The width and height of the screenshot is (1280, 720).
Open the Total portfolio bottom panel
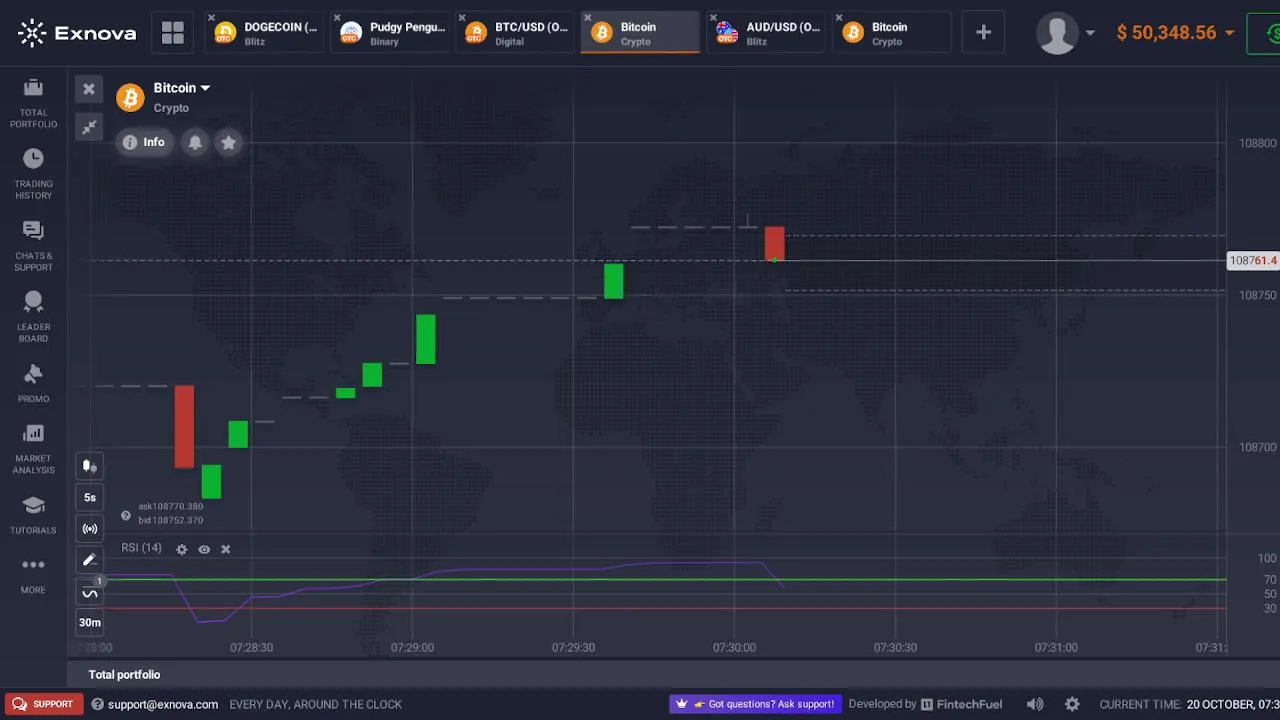point(124,675)
